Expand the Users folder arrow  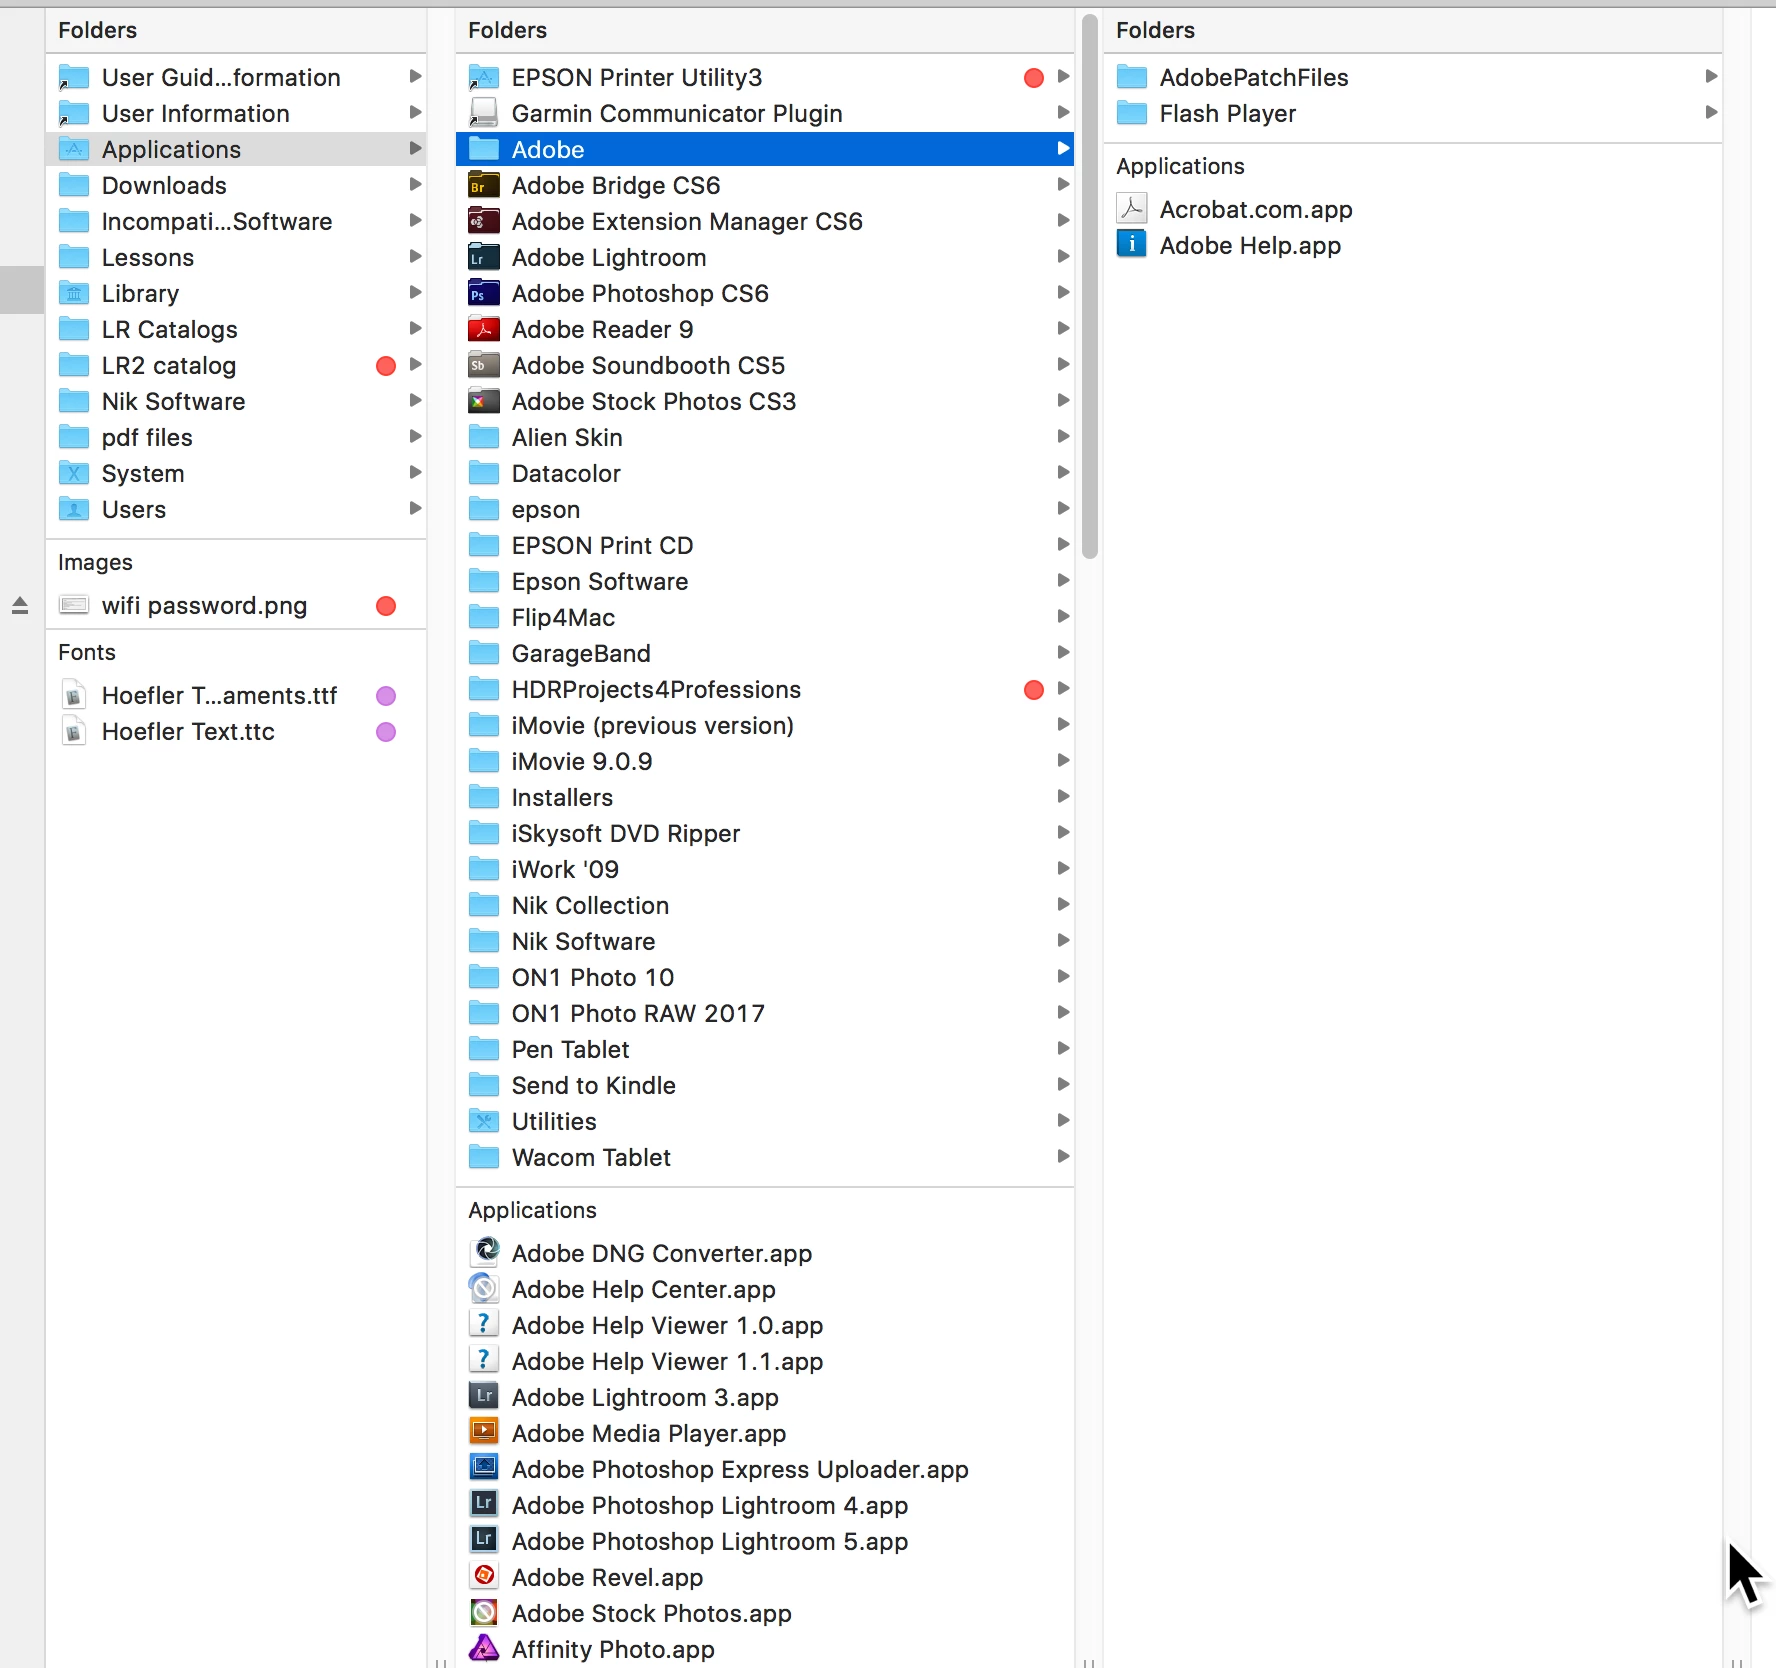click(x=415, y=508)
